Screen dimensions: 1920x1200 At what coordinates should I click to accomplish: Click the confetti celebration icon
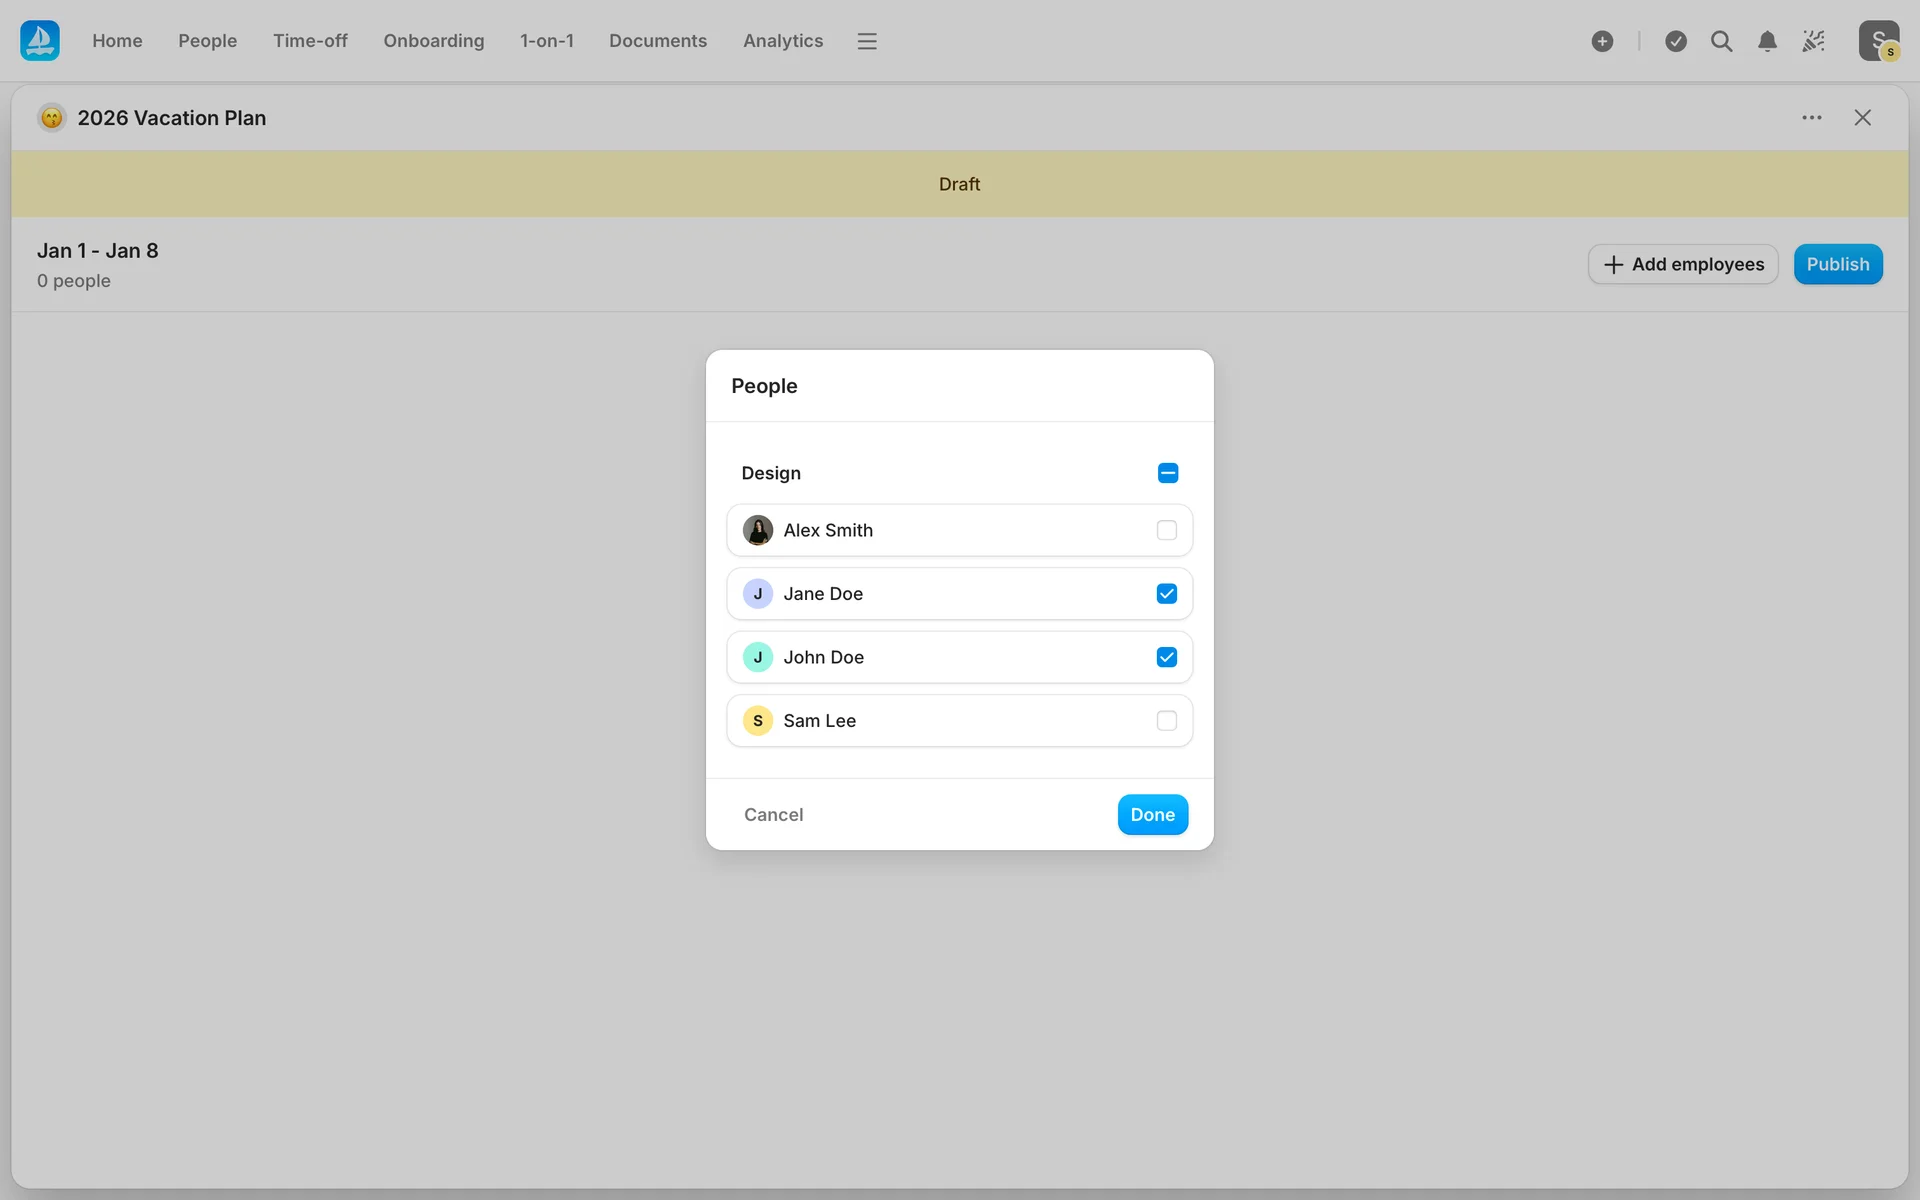[x=1813, y=41]
